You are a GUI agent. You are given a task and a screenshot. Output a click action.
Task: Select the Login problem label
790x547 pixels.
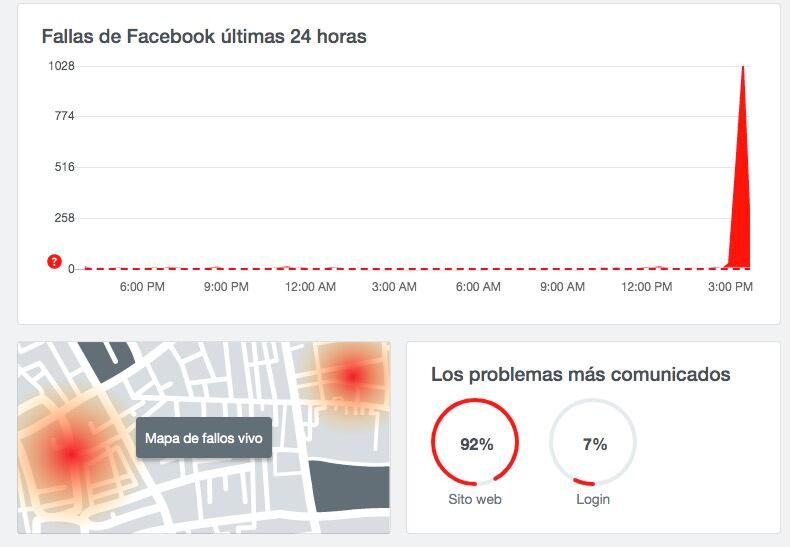point(593,499)
